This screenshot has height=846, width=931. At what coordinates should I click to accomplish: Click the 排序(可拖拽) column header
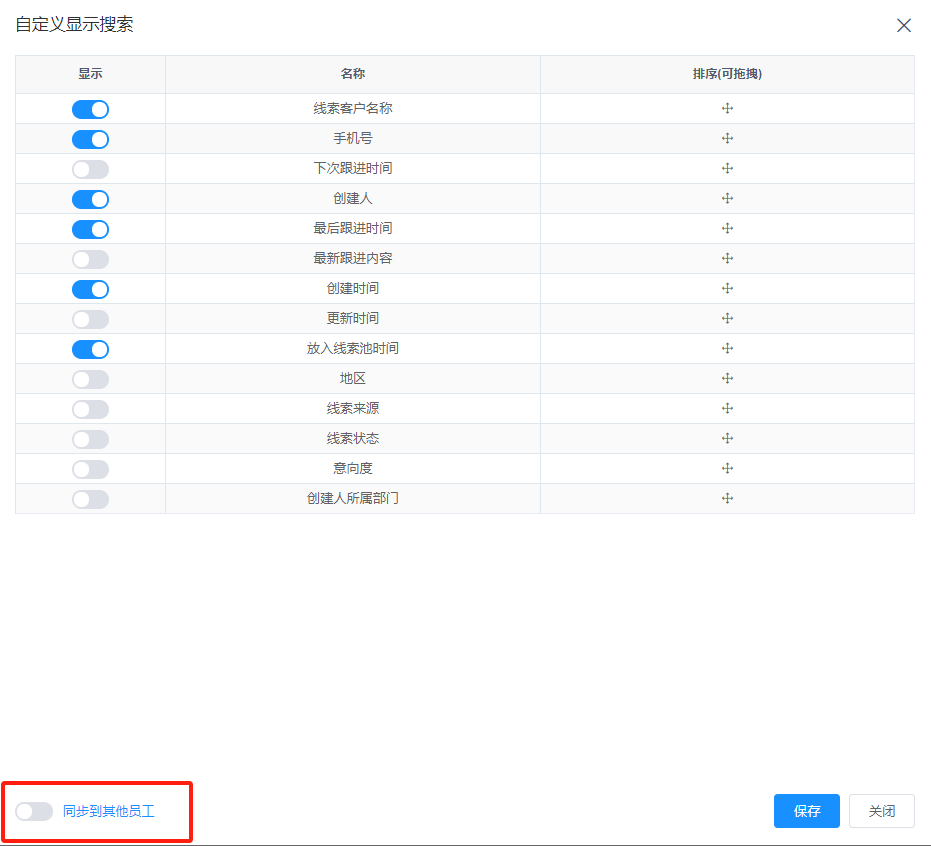pos(727,74)
